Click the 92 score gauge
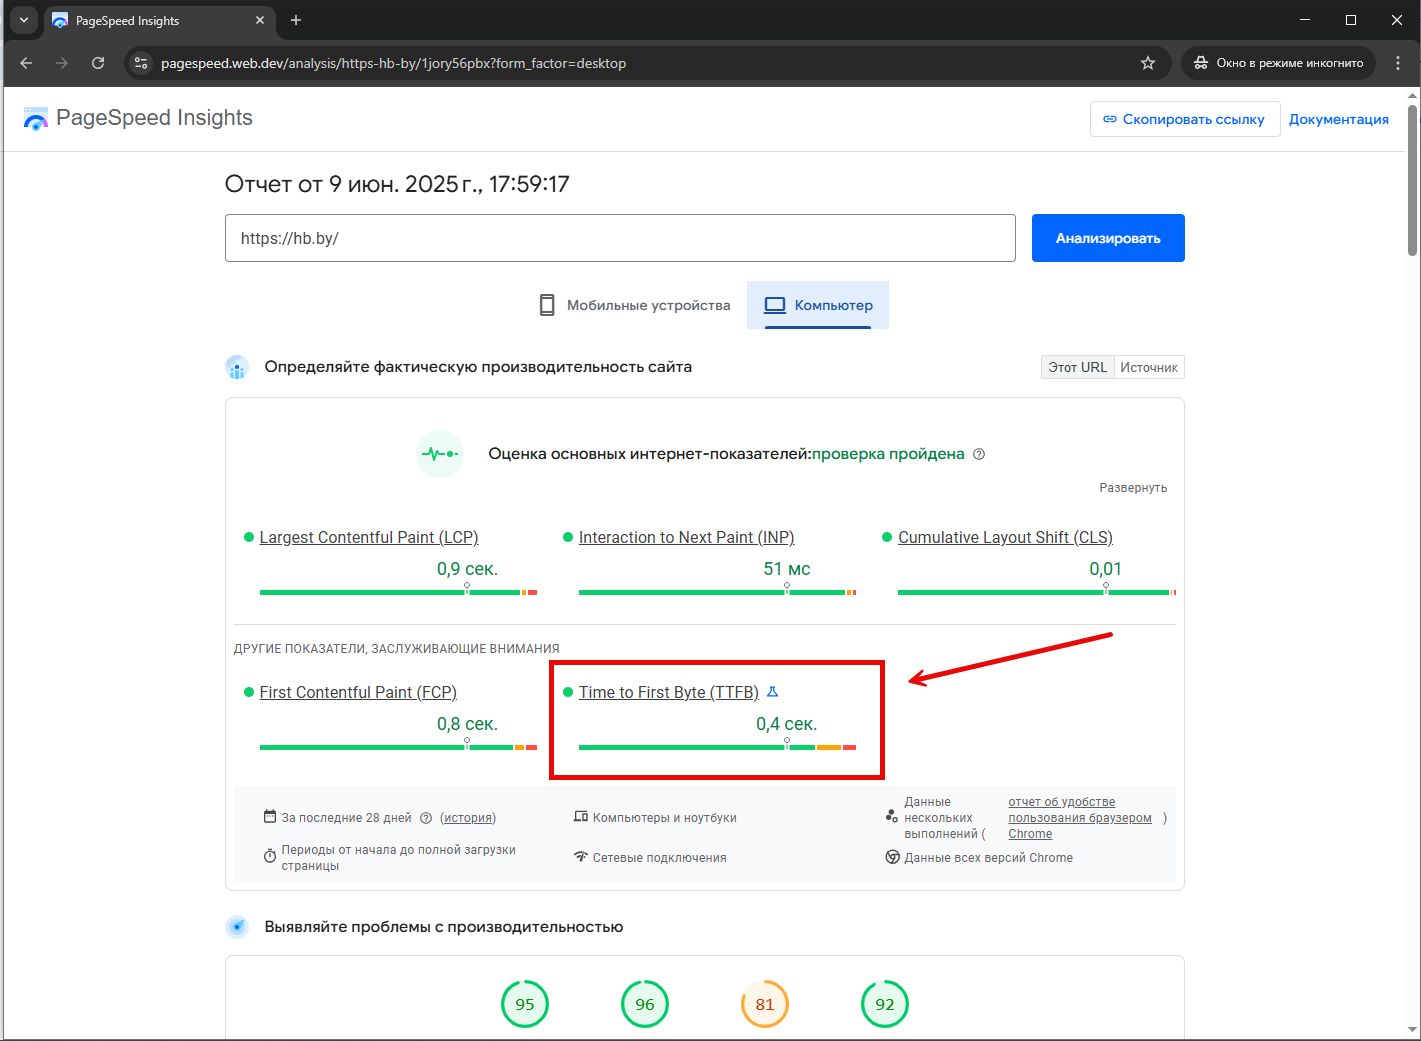 click(x=885, y=1004)
